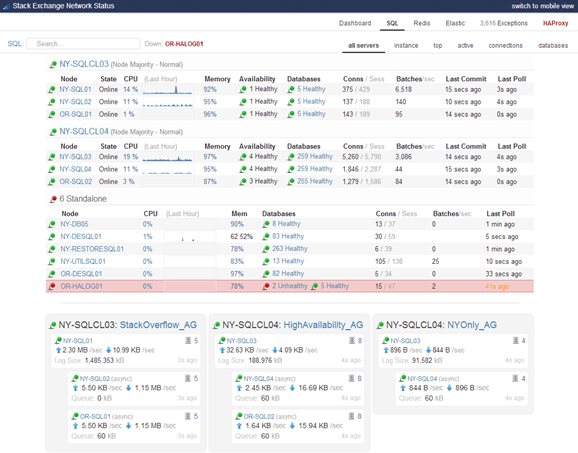
Task: Open the HighAvailability_AG availability group link
Action: coord(323,325)
